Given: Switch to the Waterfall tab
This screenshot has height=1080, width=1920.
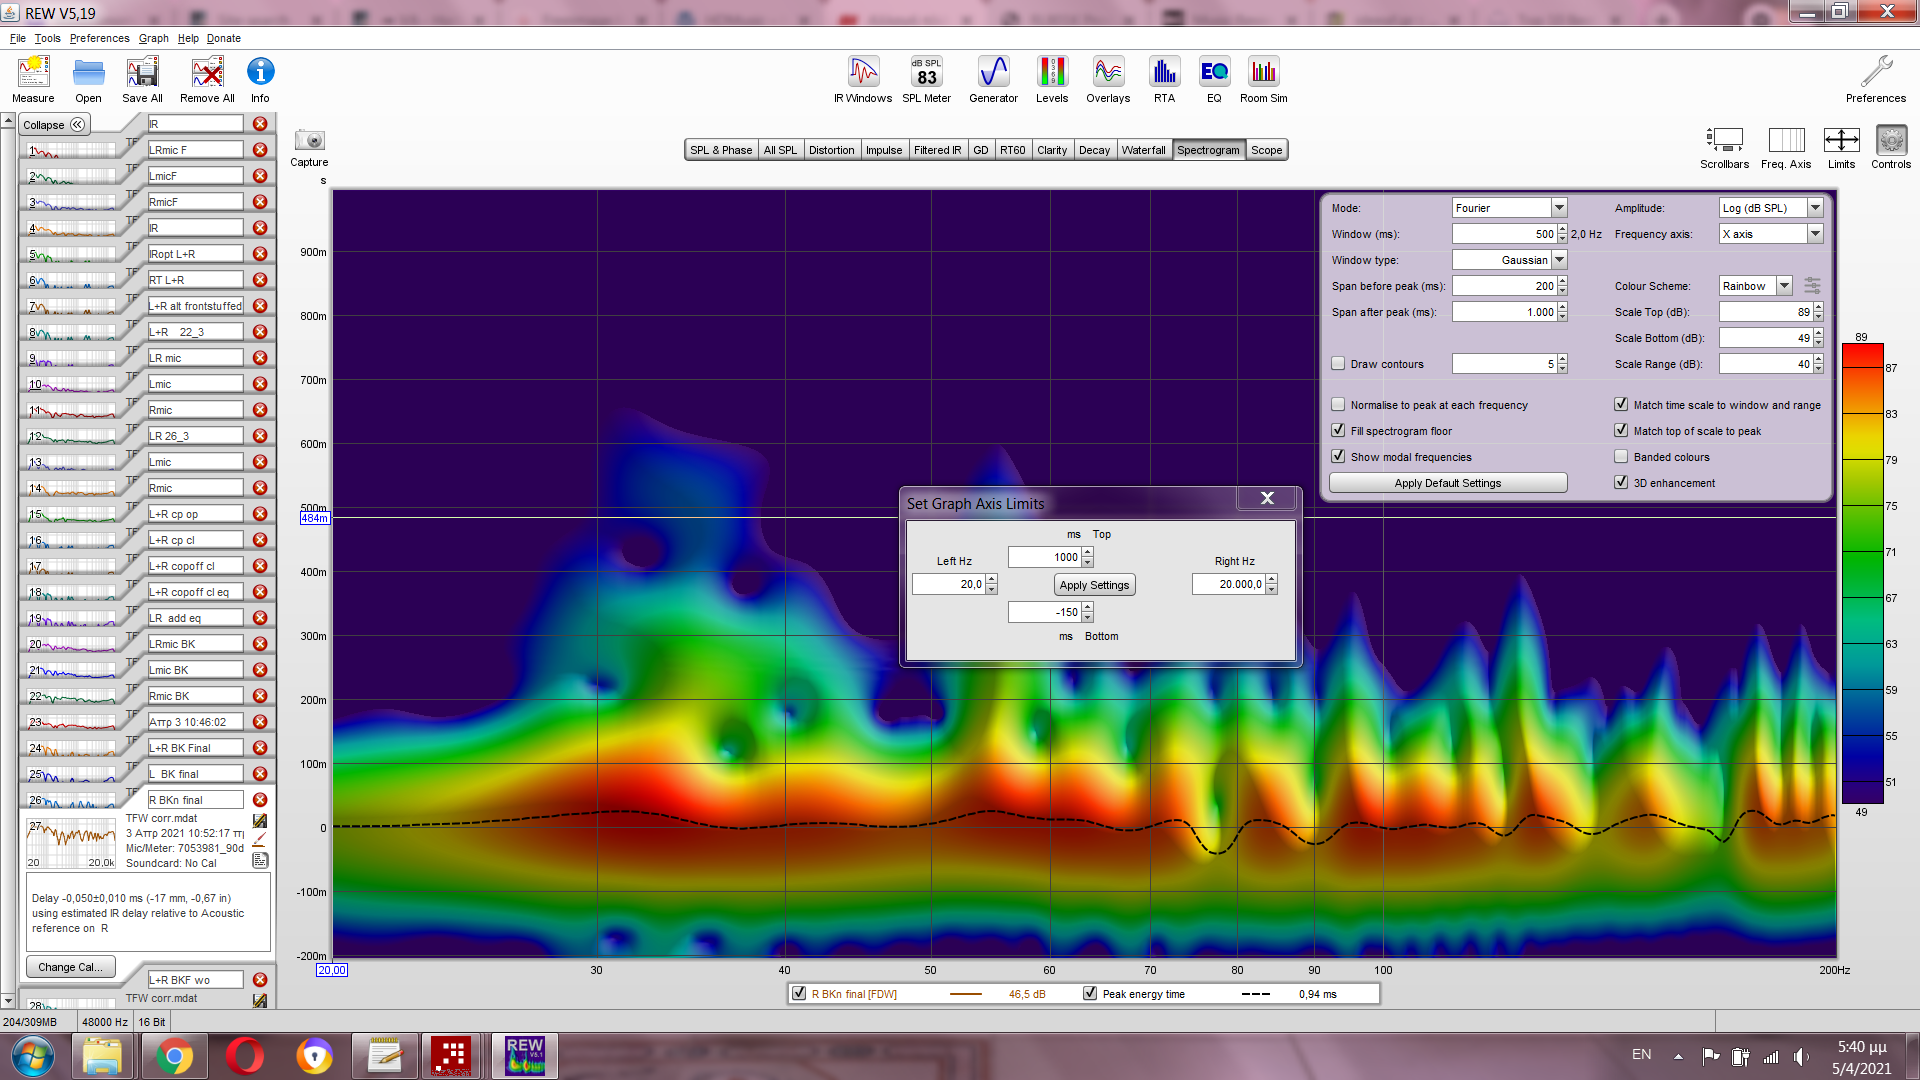Looking at the screenshot, I should 1143,150.
